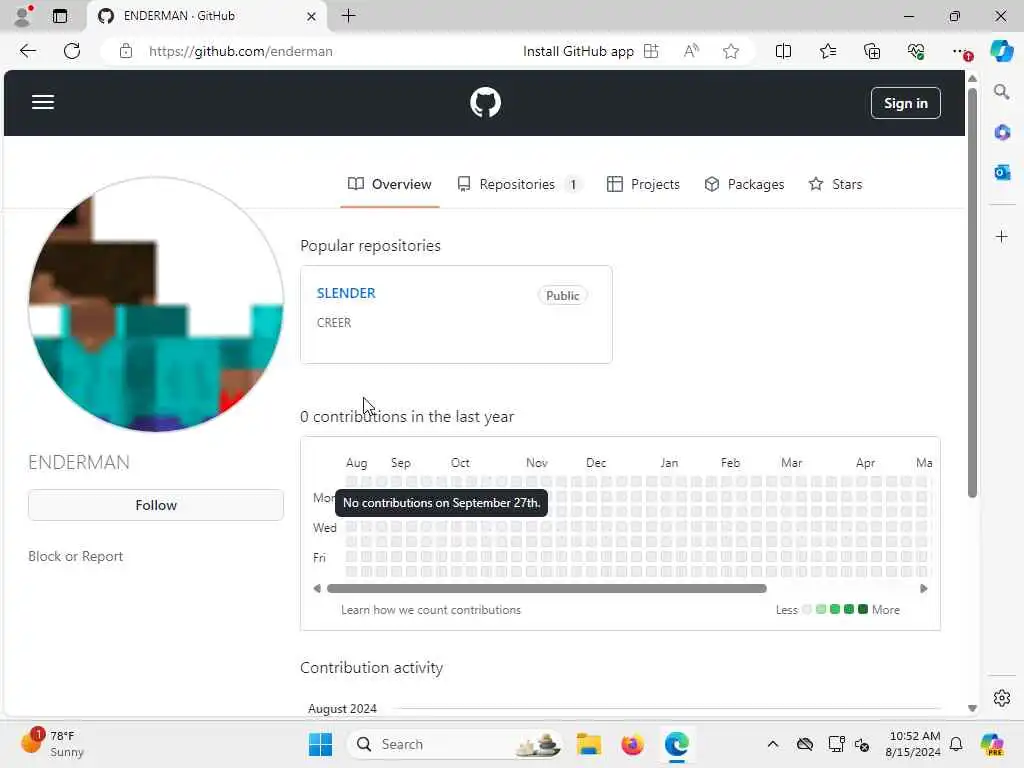Click the lightest legend swatch next to Less
The image size is (1024, 768).
click(x=807, y=609)
